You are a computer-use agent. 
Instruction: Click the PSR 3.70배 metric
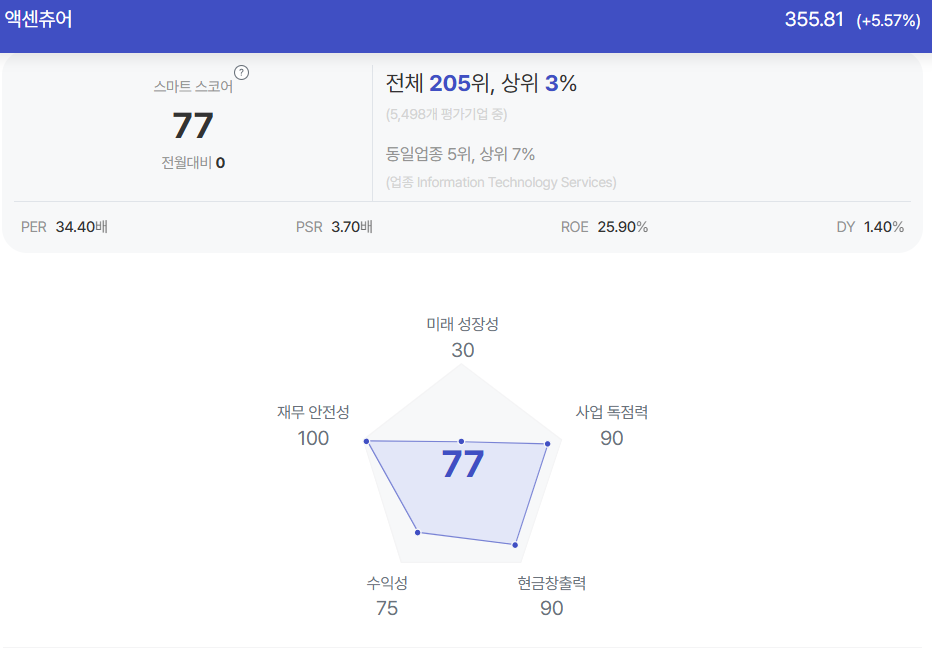click(334, 227)
